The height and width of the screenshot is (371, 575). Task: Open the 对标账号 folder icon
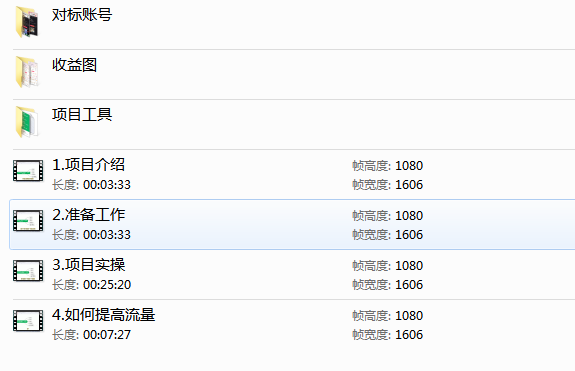(28, 23)
